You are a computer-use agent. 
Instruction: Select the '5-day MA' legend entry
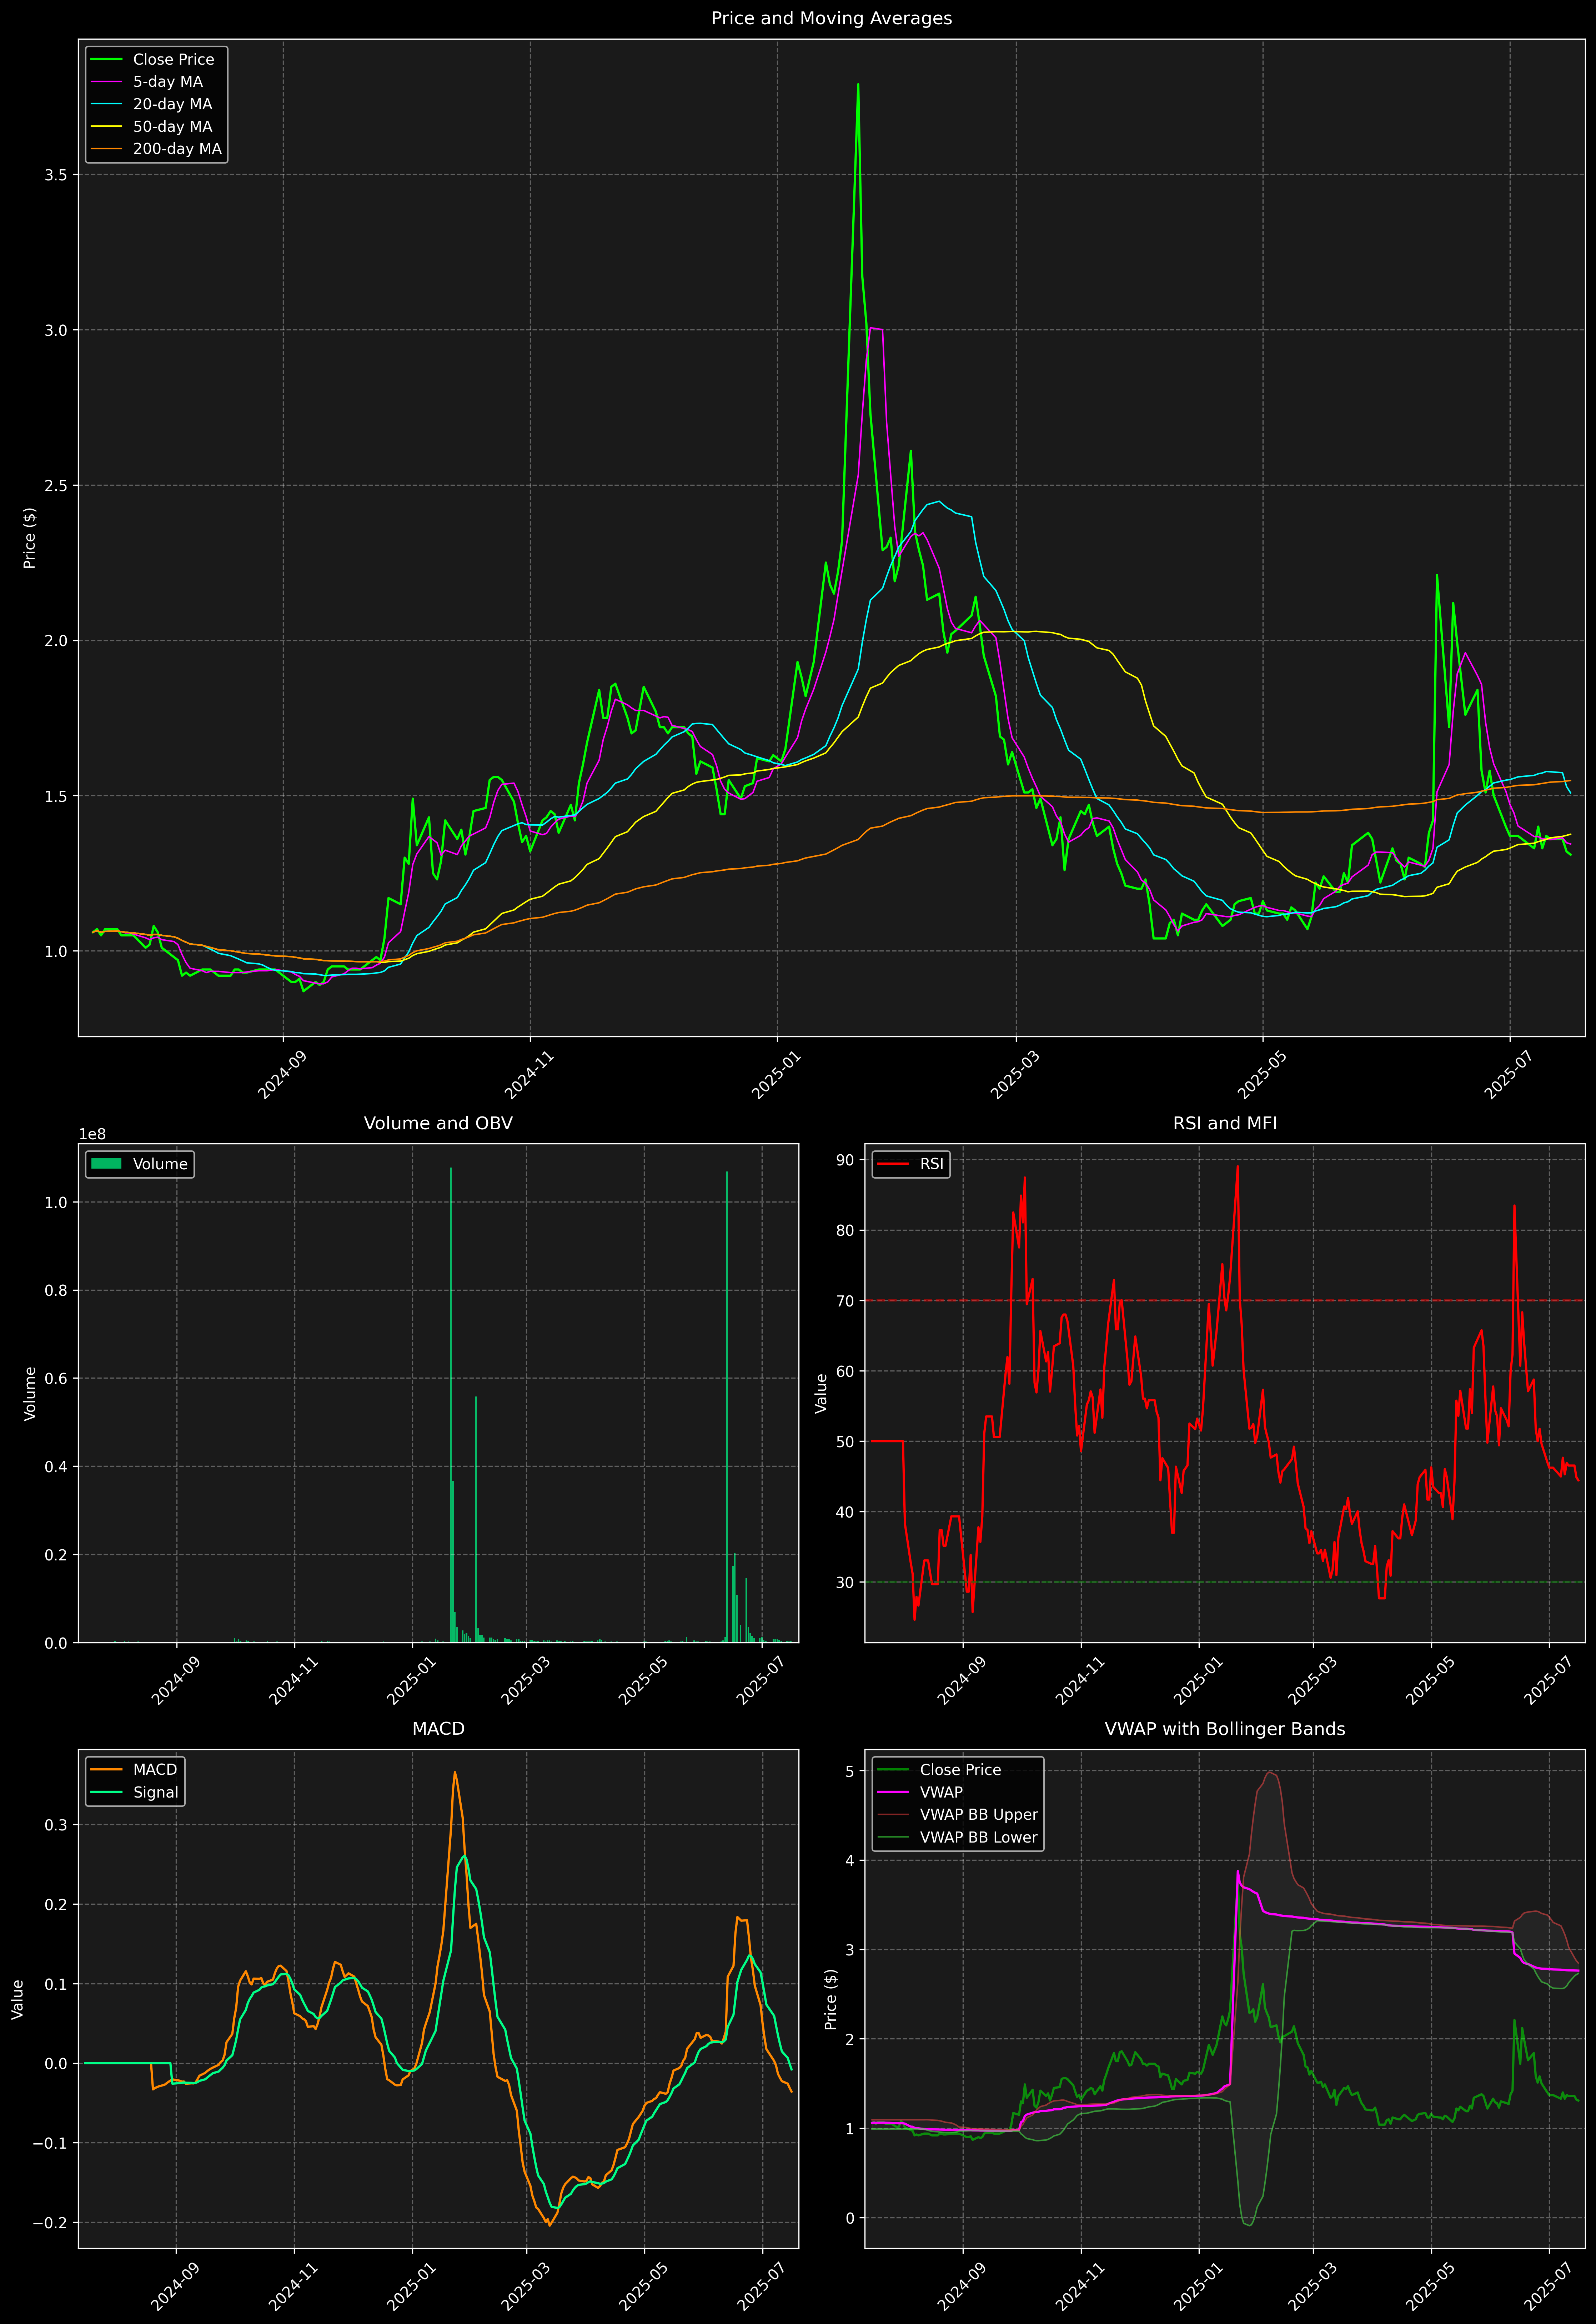(x=168, y=82)
